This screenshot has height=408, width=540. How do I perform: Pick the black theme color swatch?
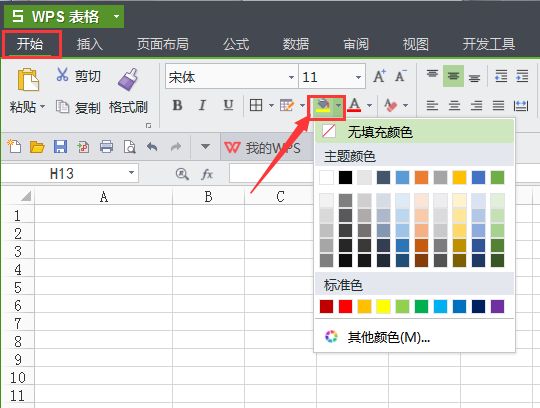pyautogui.click(x=345, y=178)
